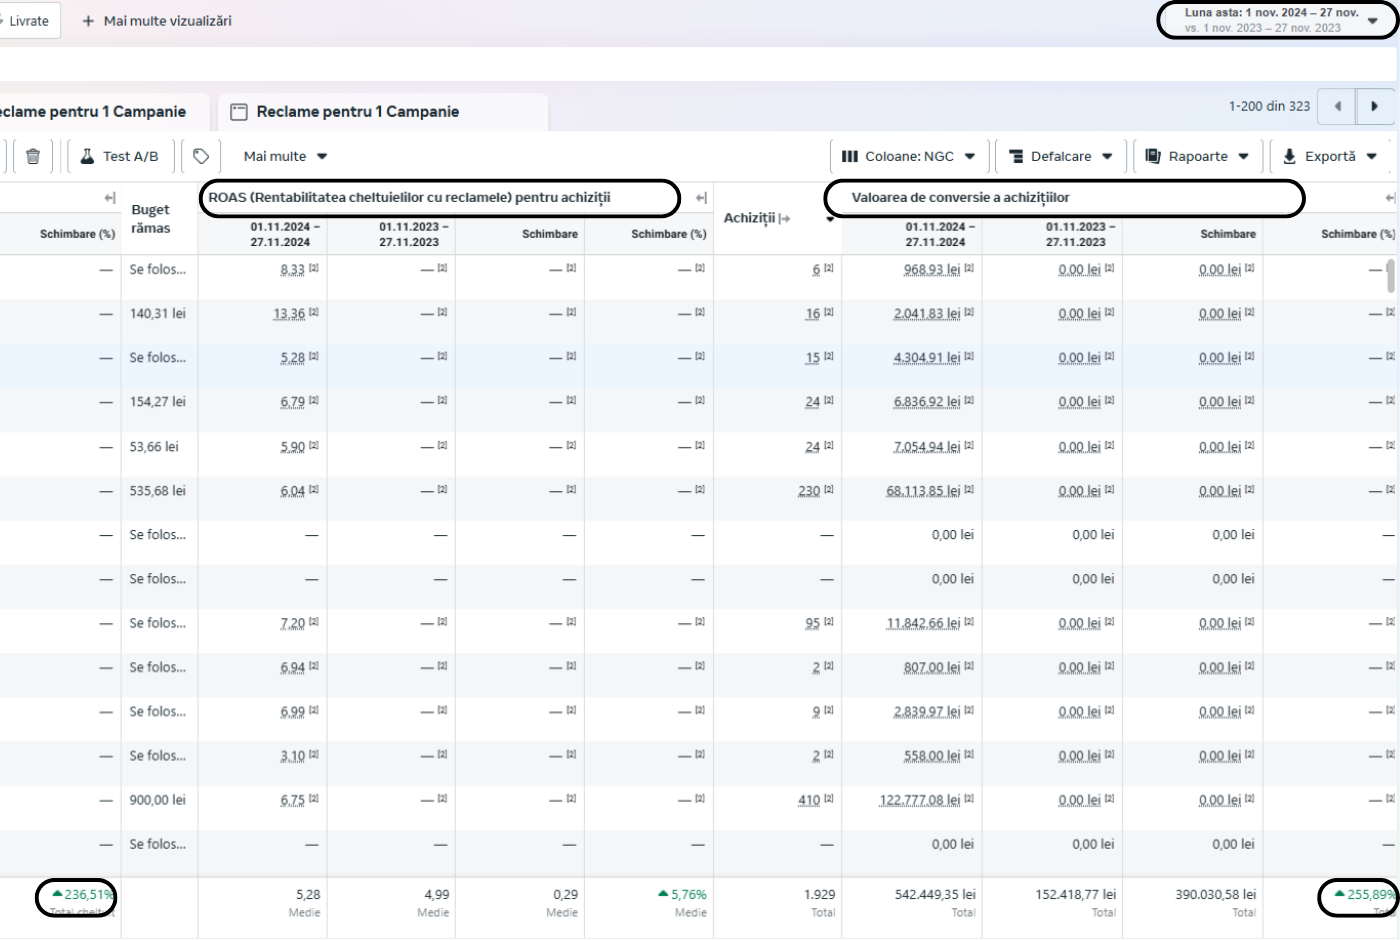Screen dimensions: 1400x940
Task: Click the 68.113,85 lei conversion value
Action: coord(923,491)
